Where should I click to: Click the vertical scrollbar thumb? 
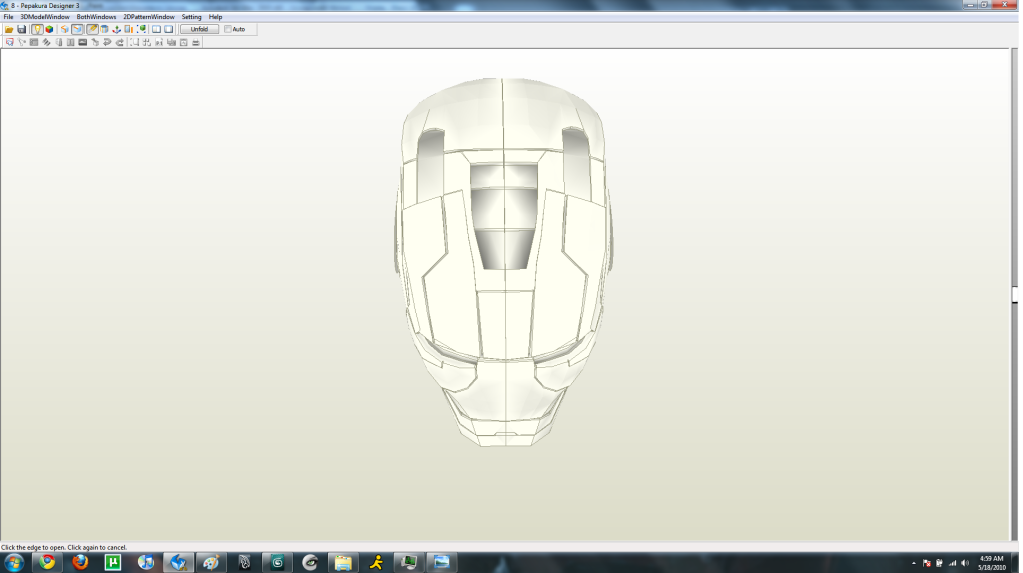(1015, 294)
